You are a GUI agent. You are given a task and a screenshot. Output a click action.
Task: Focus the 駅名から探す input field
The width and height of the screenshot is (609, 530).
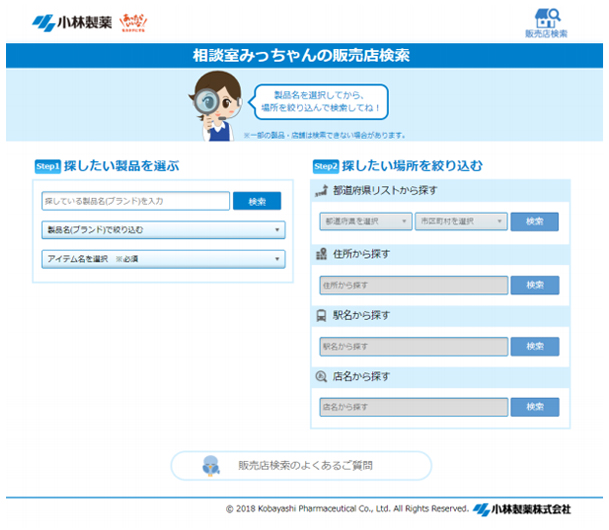414,346
